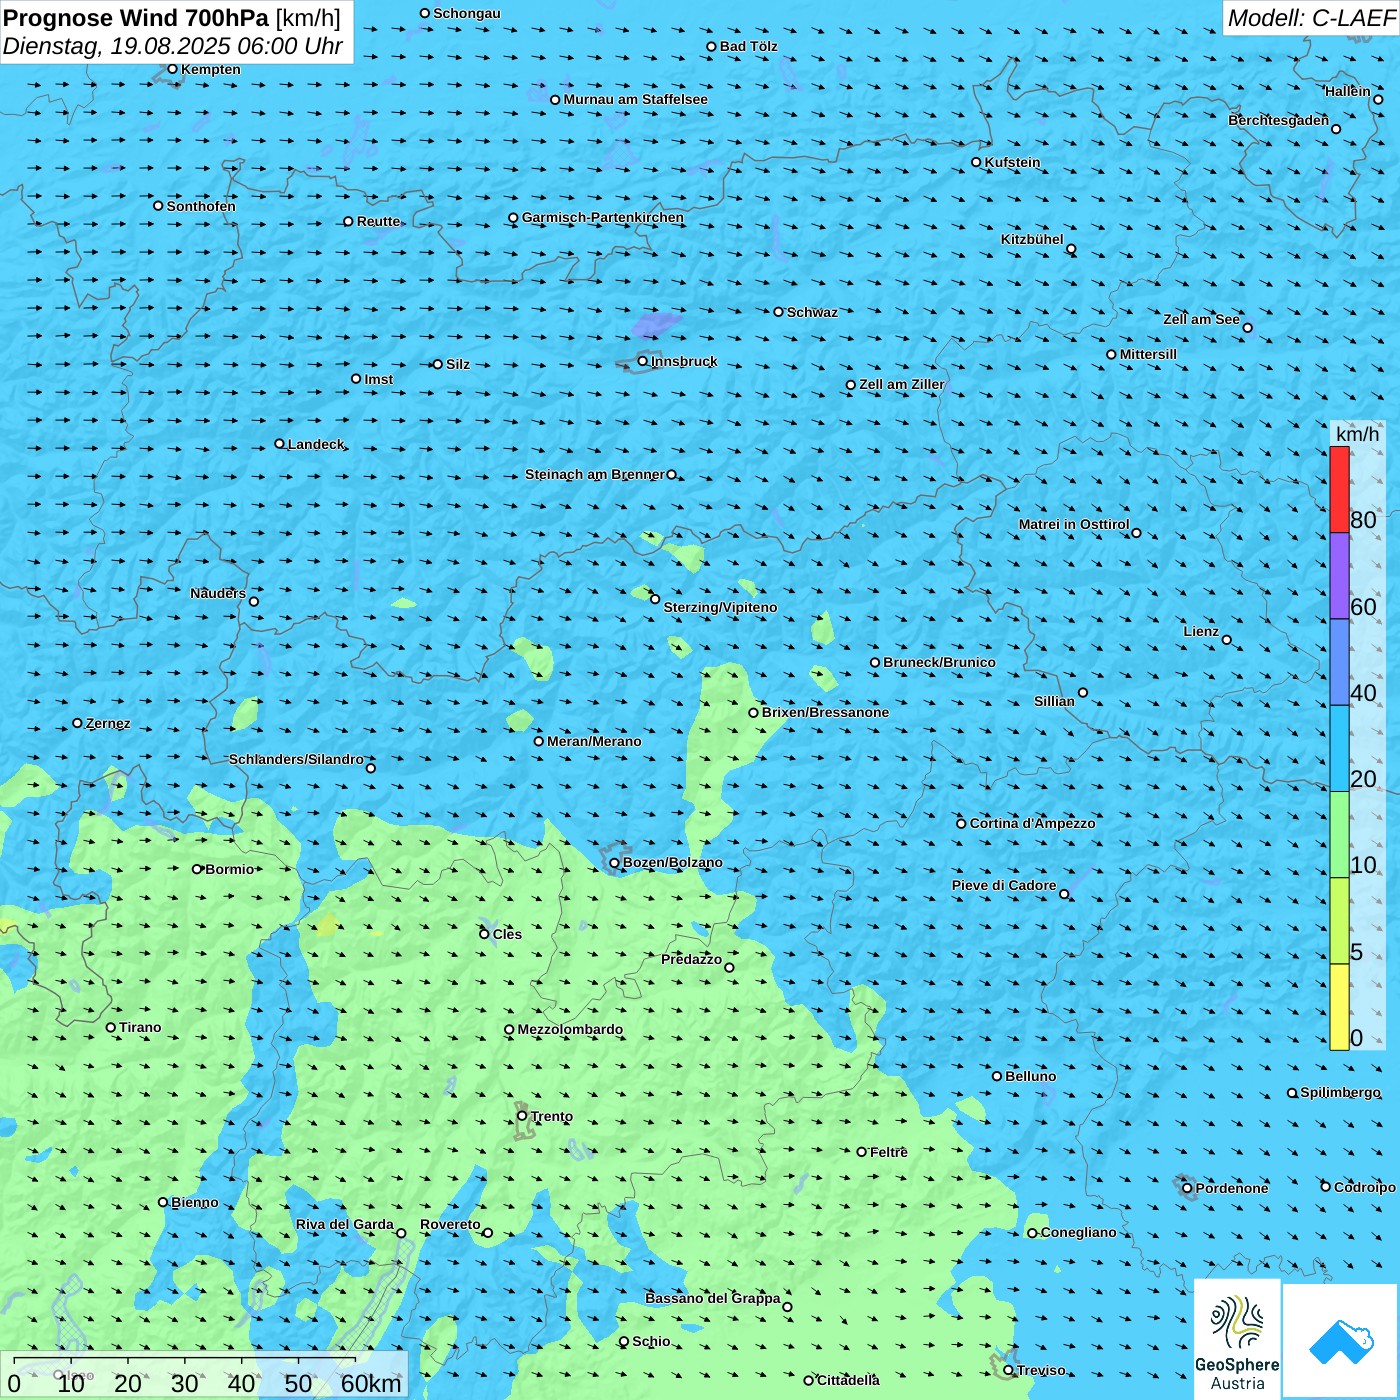
Task: Click the 'Bassano del Grappa' label
Action: 713,1298
